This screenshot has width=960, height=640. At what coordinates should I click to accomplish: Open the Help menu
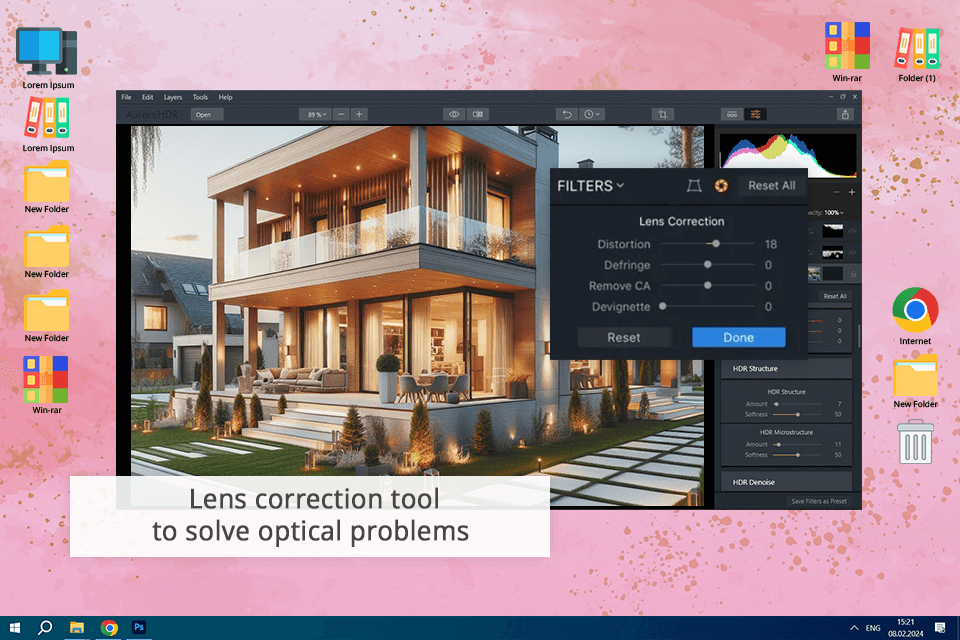tap(225, 97)
